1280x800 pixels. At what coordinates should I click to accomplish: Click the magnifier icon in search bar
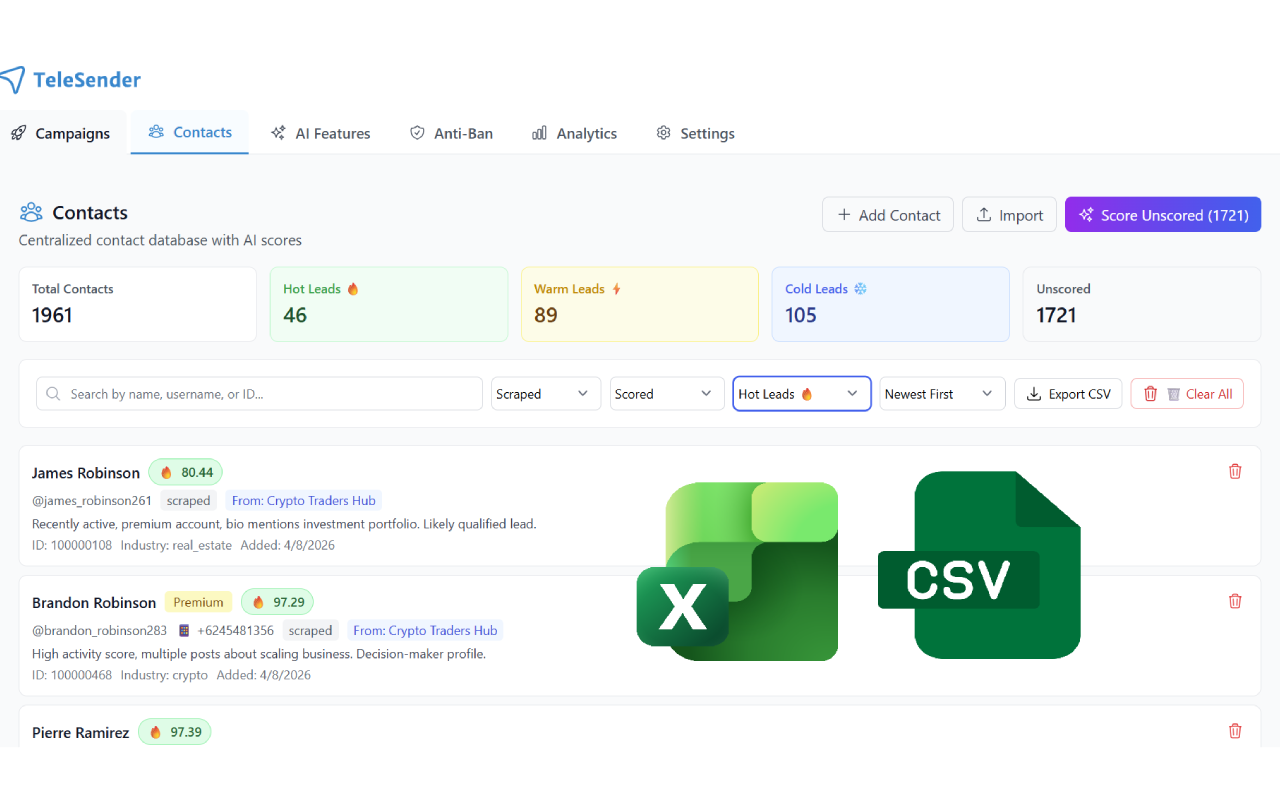pyautogui.click(x=53, y=394)
